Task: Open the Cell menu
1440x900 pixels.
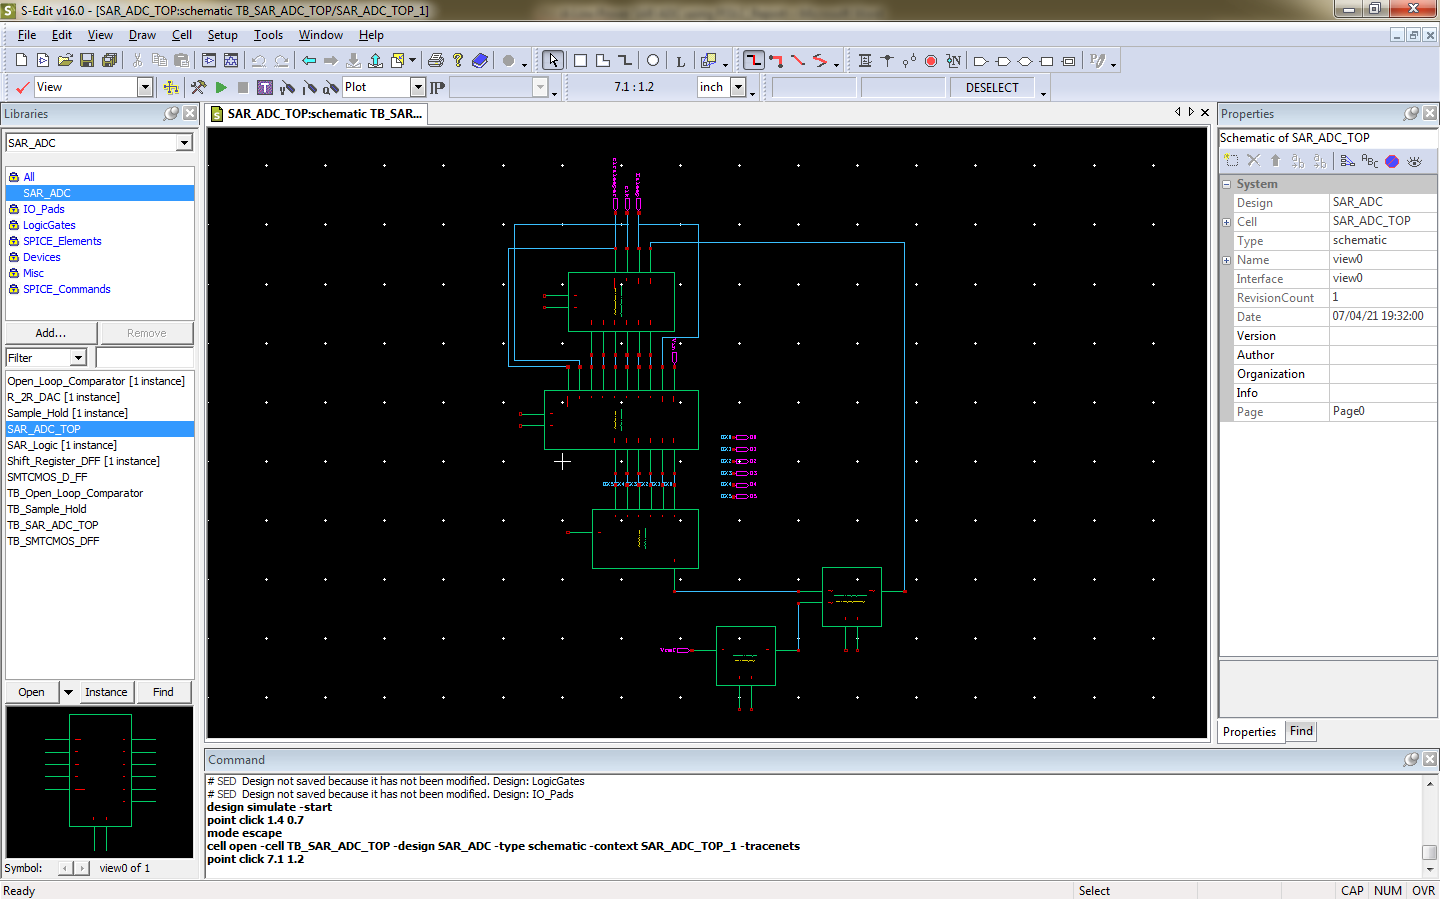Action: point(182,35)
